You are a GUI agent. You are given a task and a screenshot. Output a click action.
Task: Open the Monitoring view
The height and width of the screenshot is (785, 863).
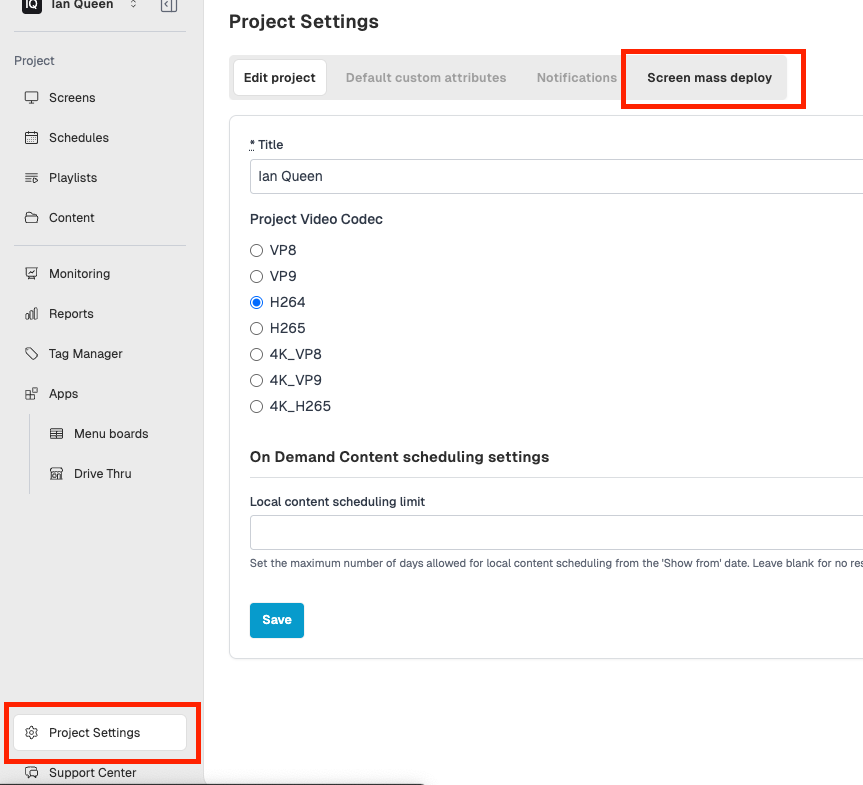point(78,273)
